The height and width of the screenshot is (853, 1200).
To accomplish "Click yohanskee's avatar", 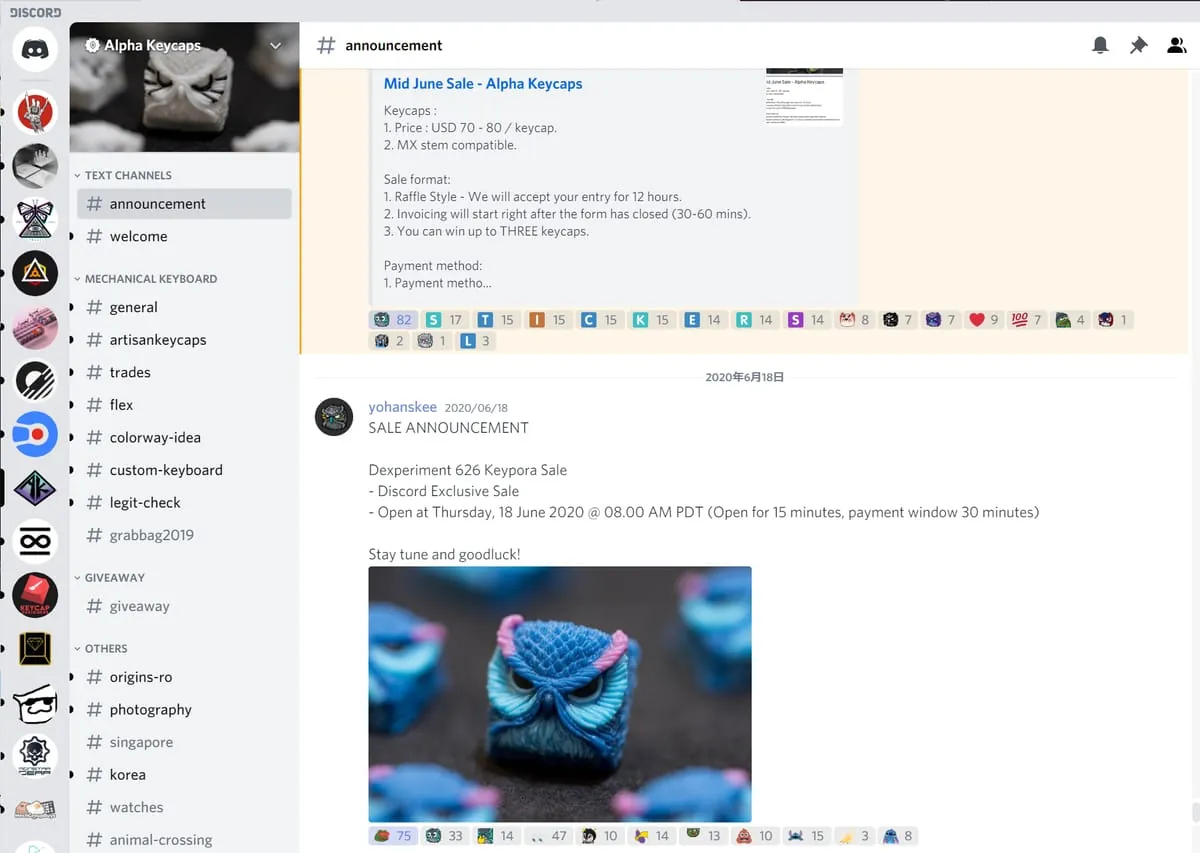I will (334, 417).
